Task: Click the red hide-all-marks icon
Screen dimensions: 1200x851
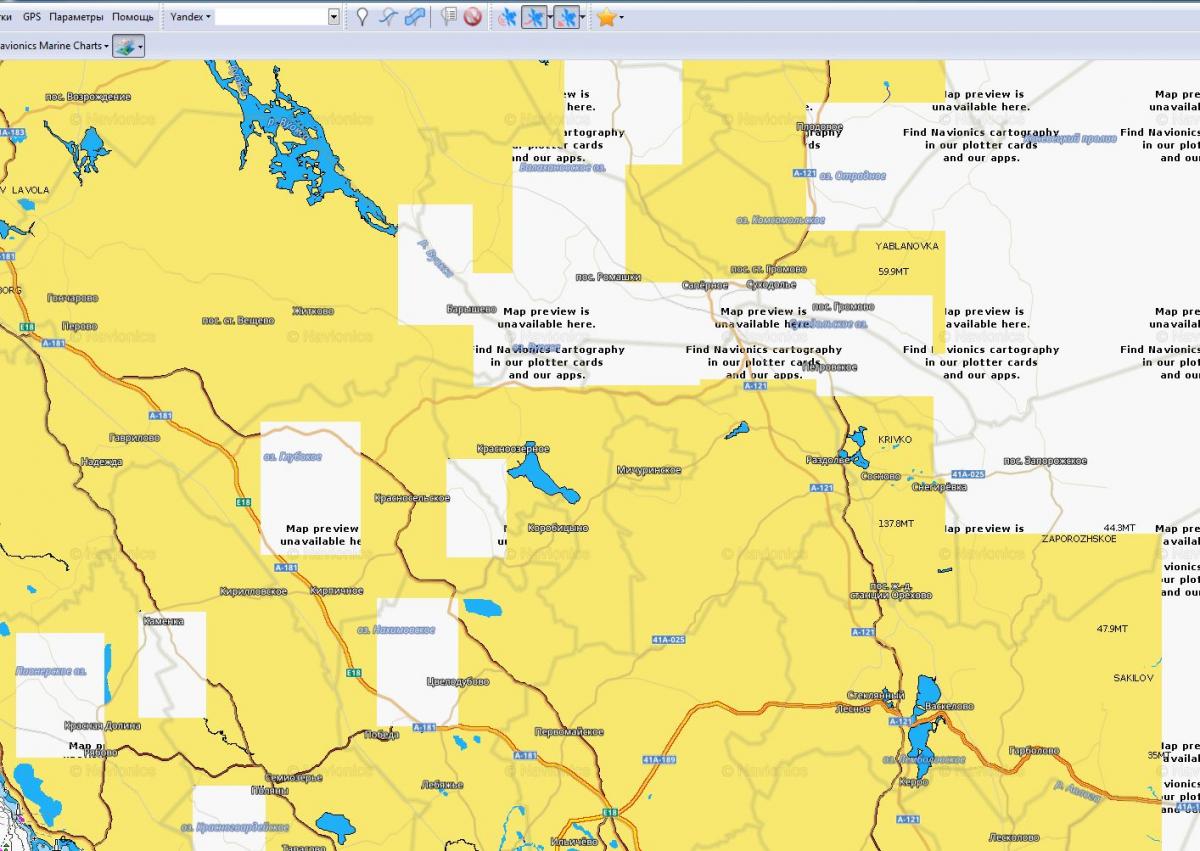Action: [x=473, y=17]
